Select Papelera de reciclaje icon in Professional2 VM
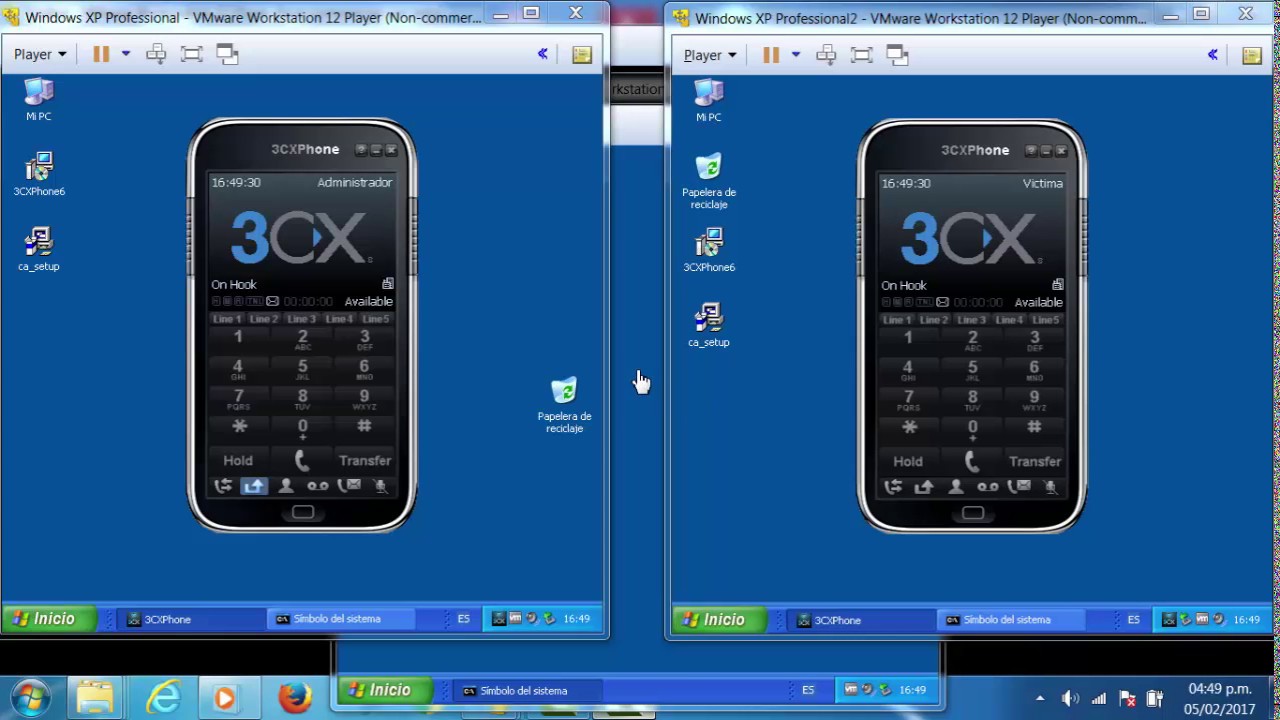The width and height of the screenshot is (1280, 720). coord(709,181)
